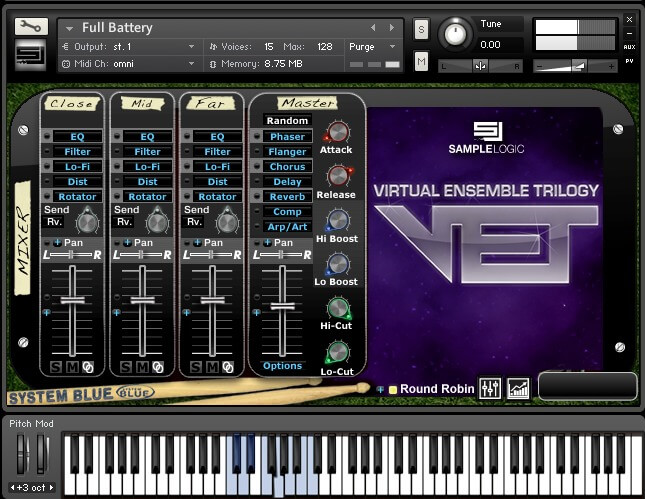
Task: Click the Pitch wheel
Action: (22, 455)
